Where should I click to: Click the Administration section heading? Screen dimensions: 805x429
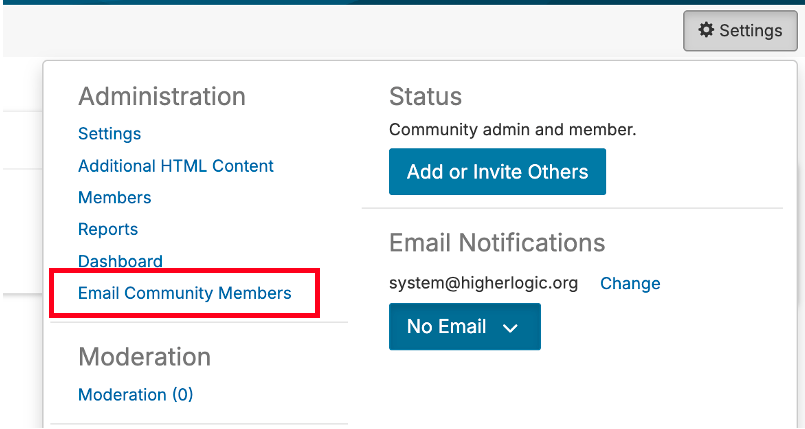pos(162,96)
